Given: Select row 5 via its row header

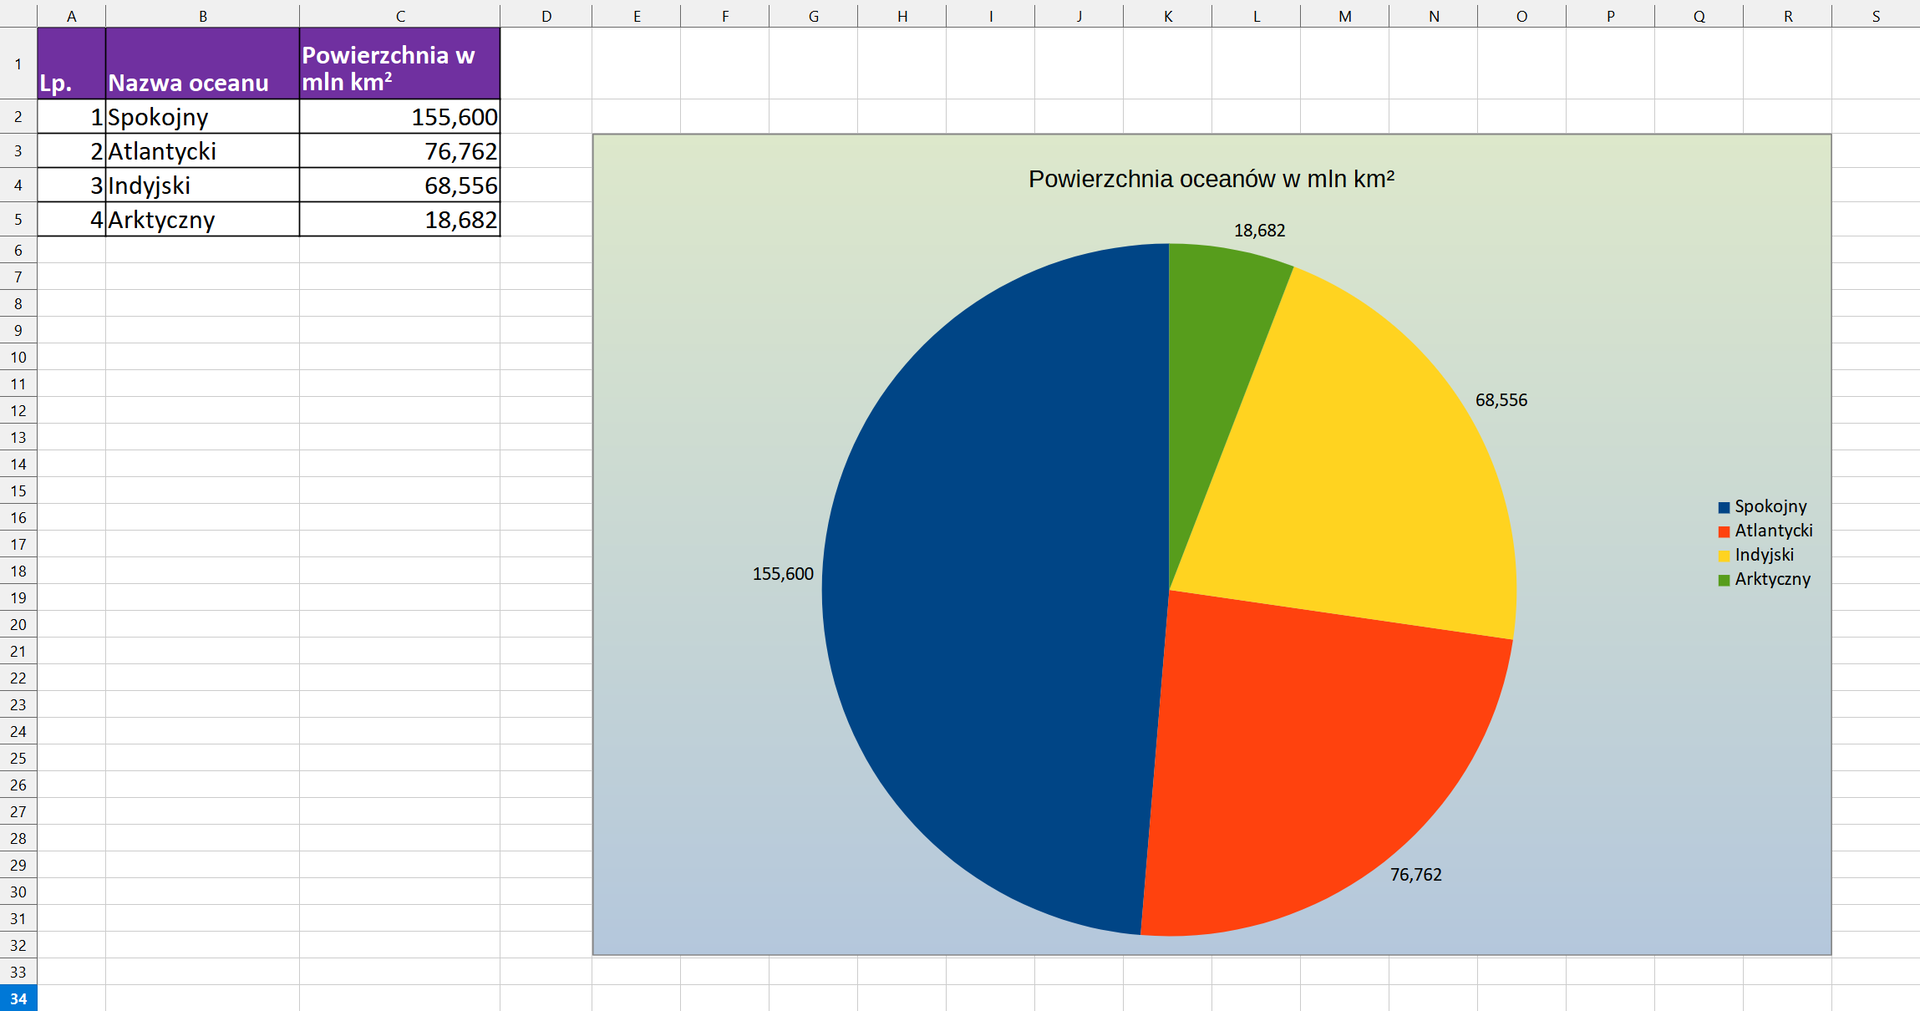Looking at the screenshot, I should point(18,219).
